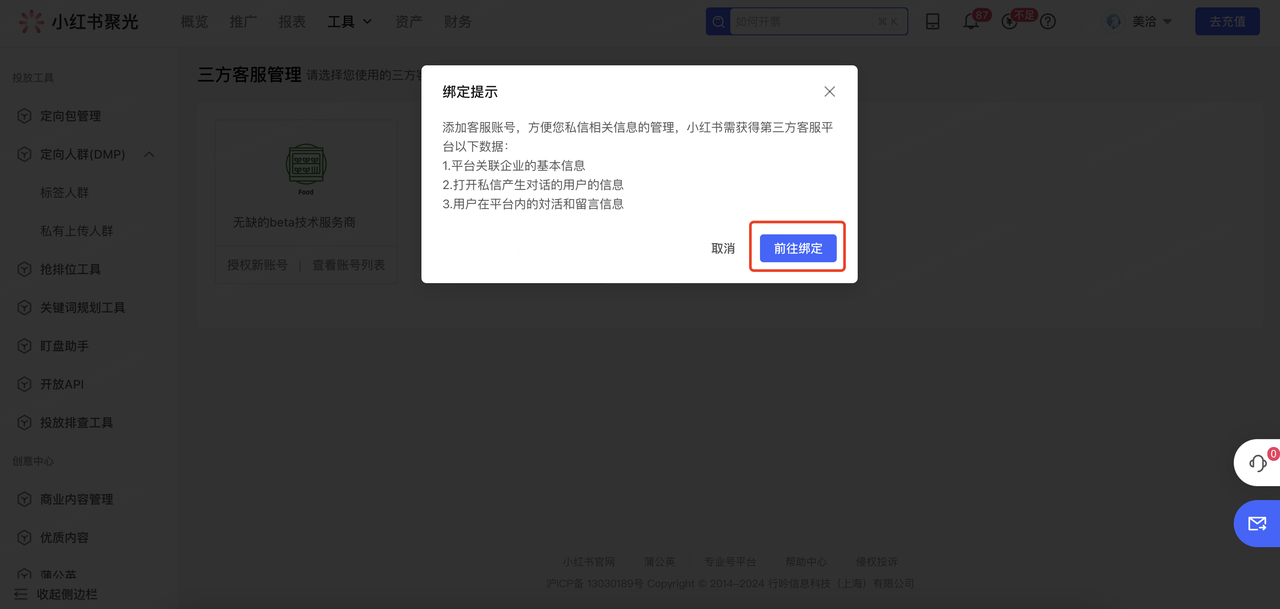Screen dimensions: 1280x609
Task: Open the floating blue mail icon
Action: pyautogui.click(x=1257, y=523)
